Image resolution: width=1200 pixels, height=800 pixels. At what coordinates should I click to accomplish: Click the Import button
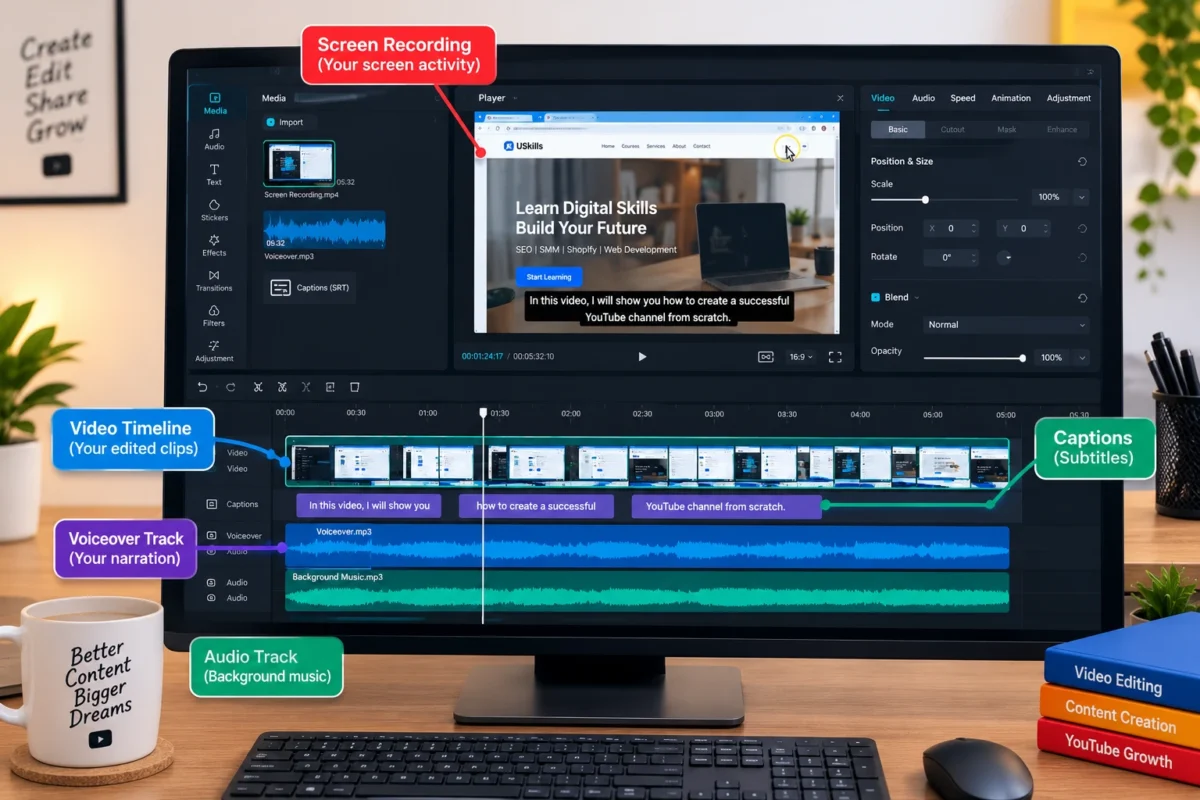tap(289, 122)
